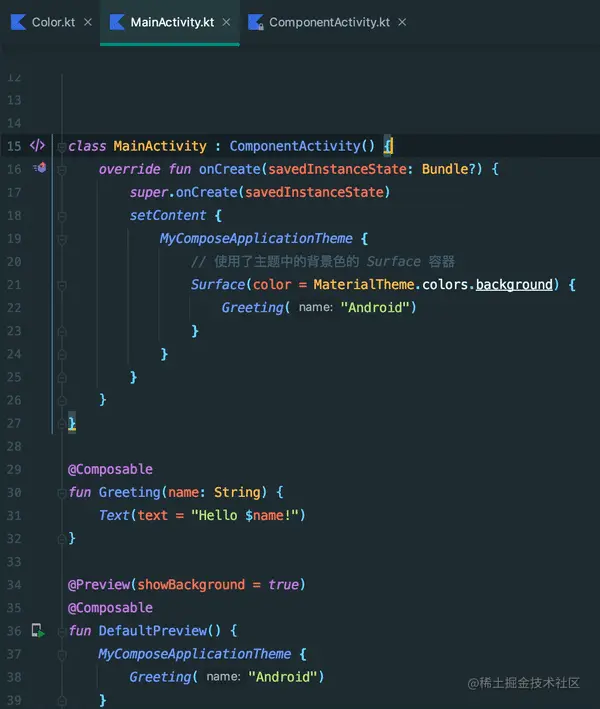Click line number 15 in the gutter
The width and height of the screenshot is (600, 709).
(14, 147)
